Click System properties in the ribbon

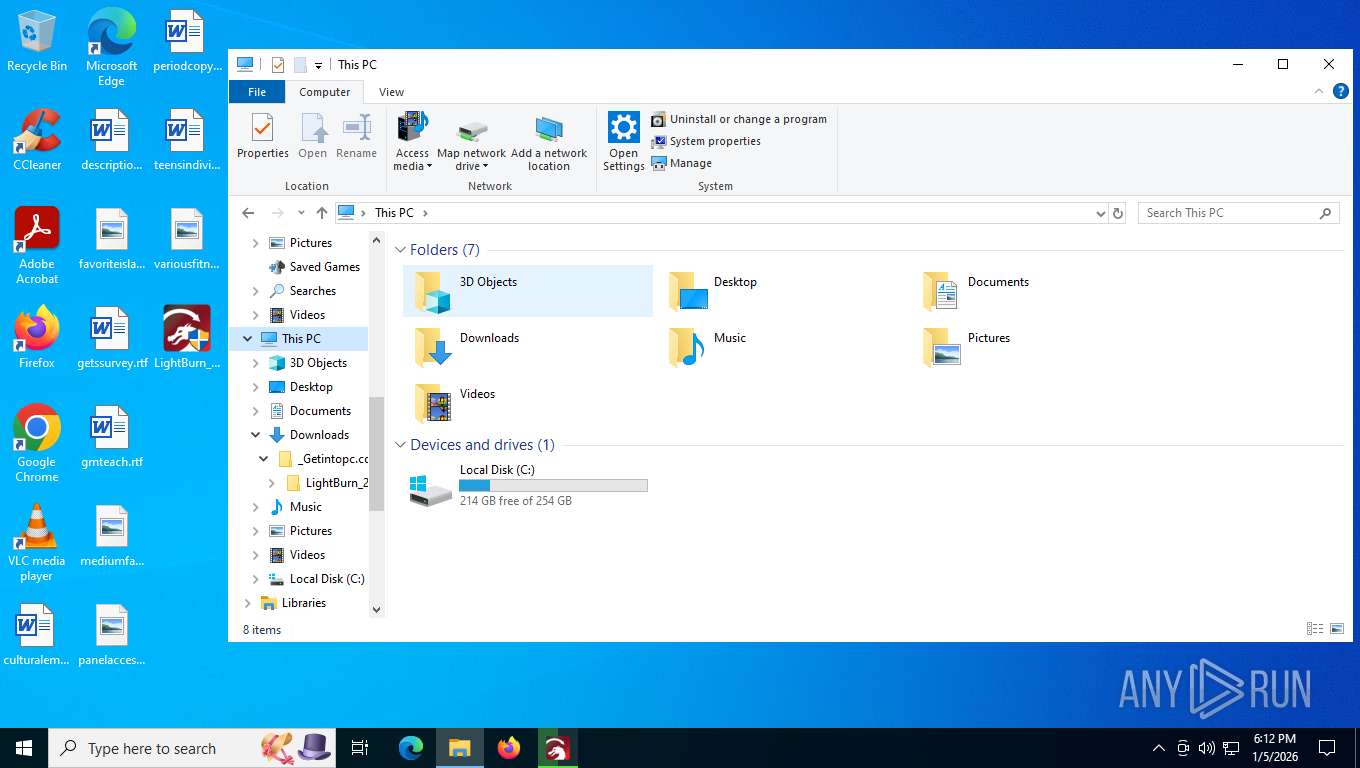pos(706,141)
